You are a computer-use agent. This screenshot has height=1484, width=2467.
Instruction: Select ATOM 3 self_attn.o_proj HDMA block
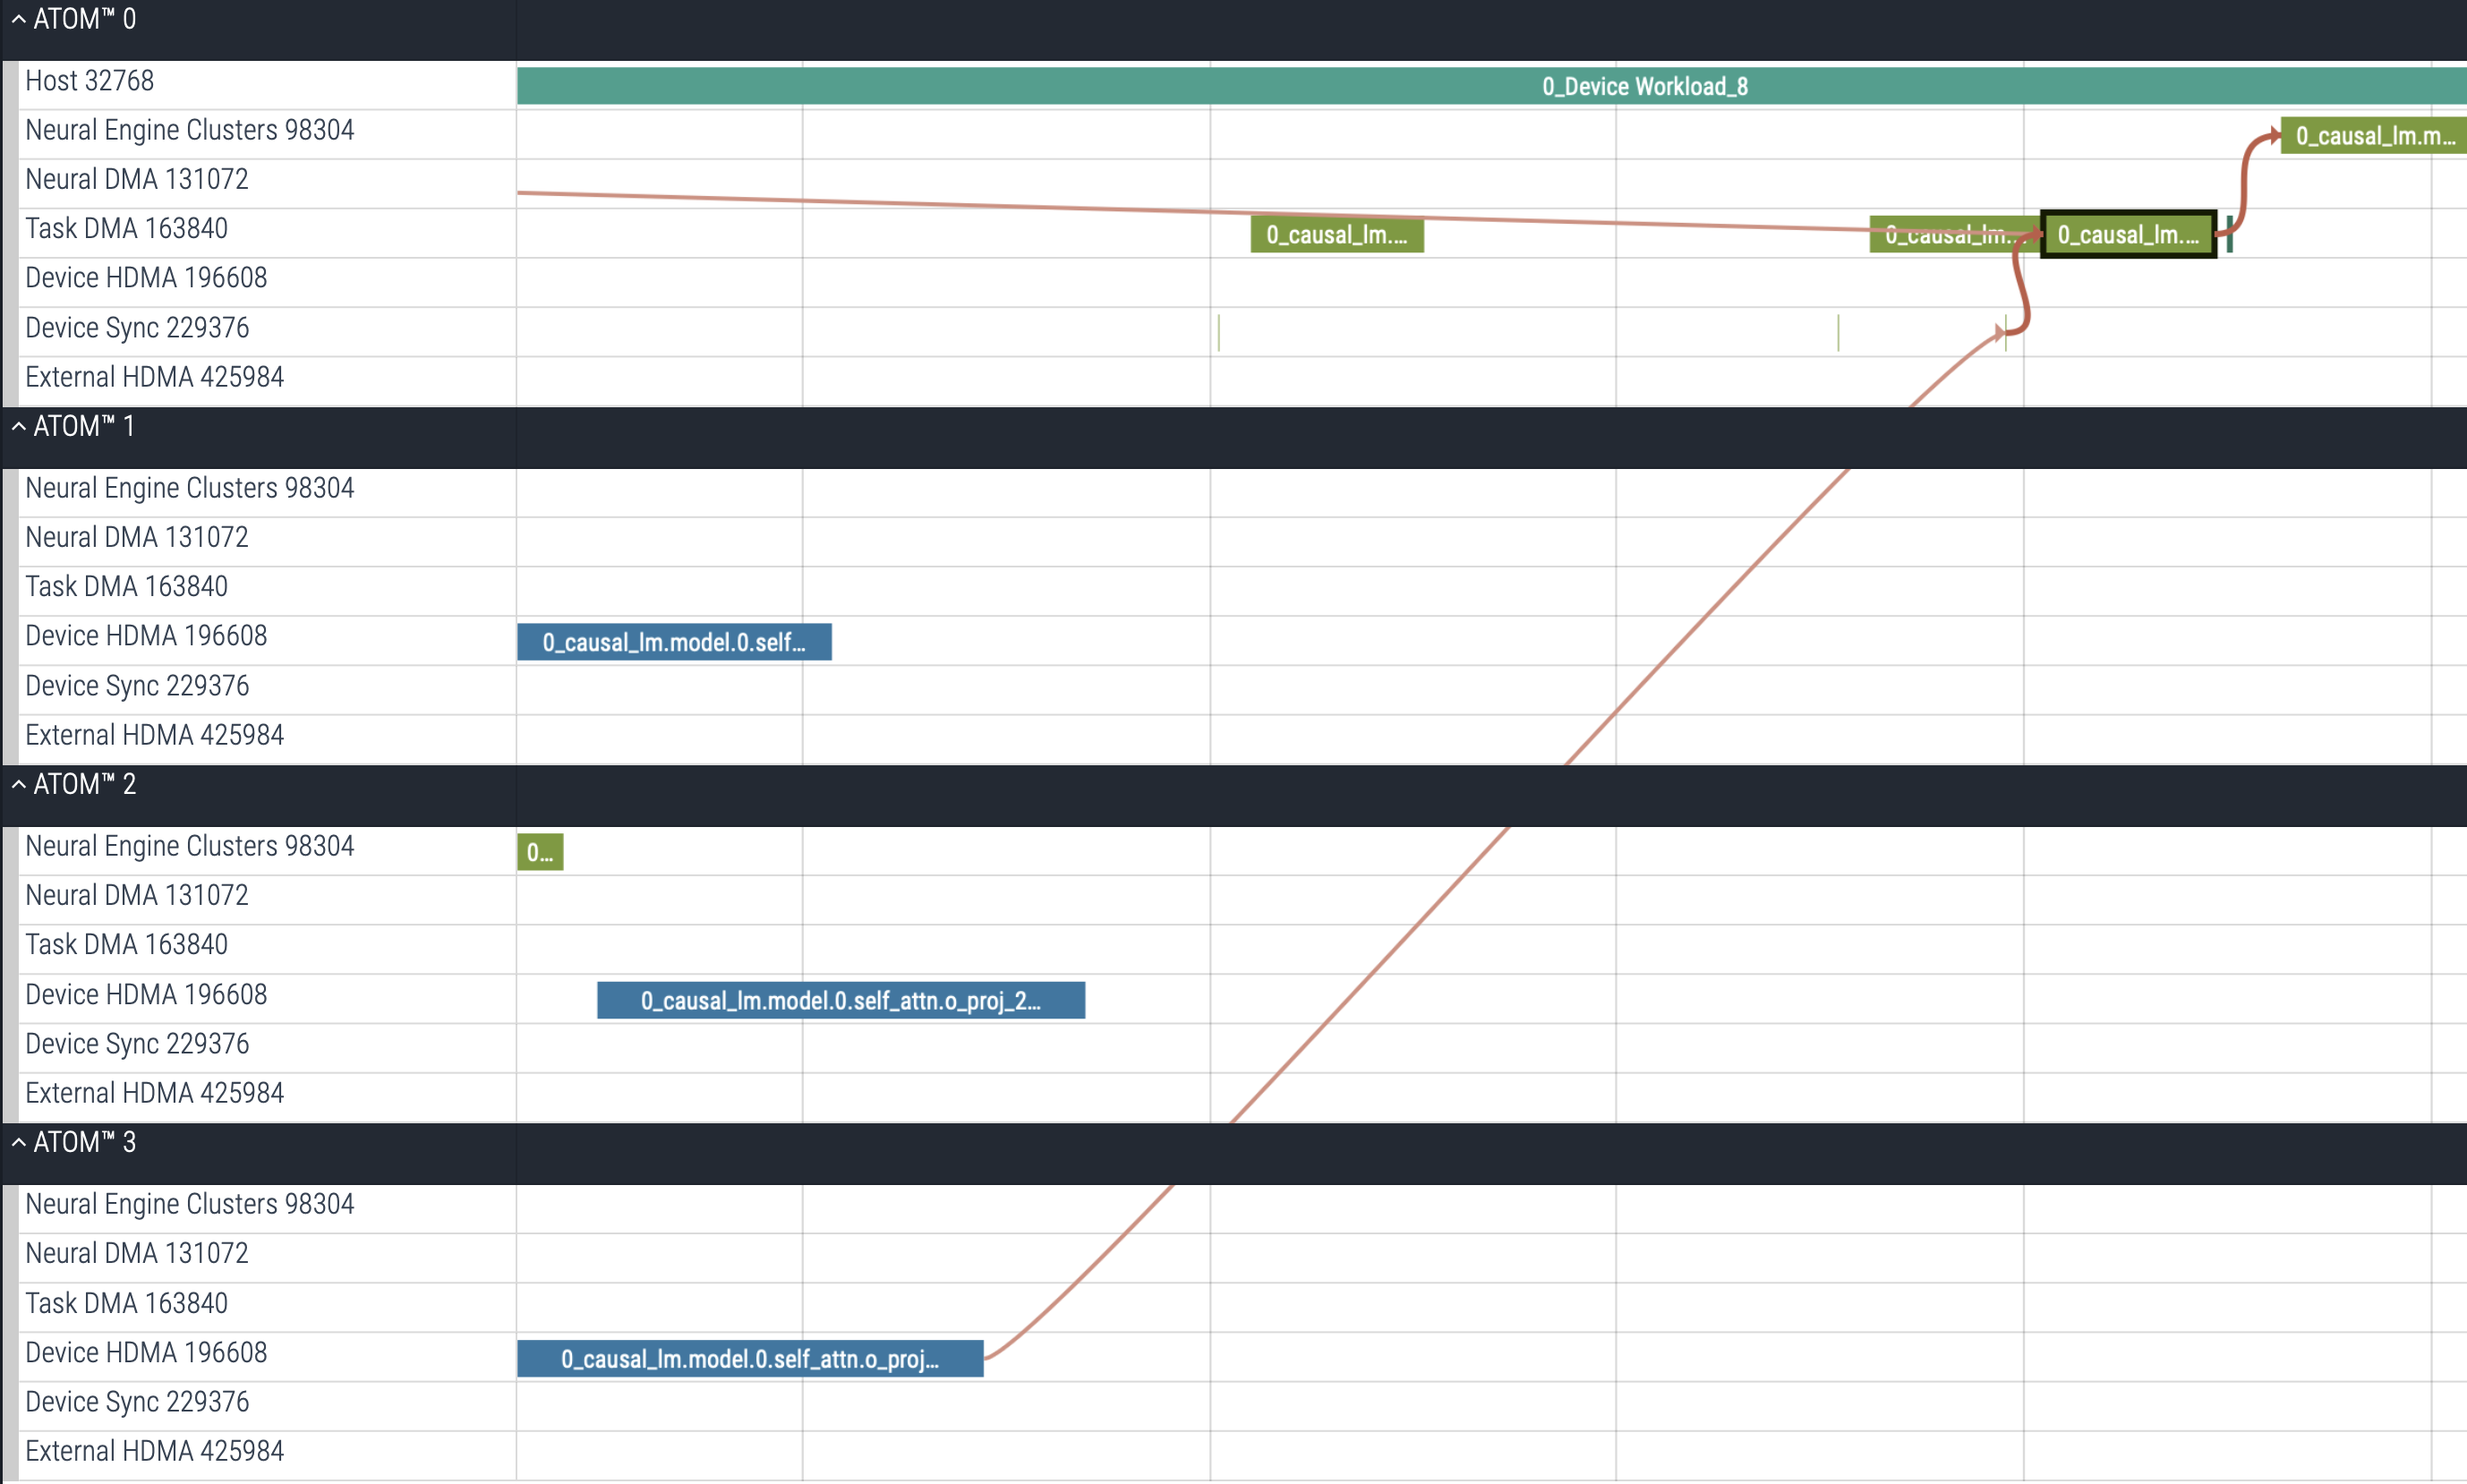coord(749,1358)
